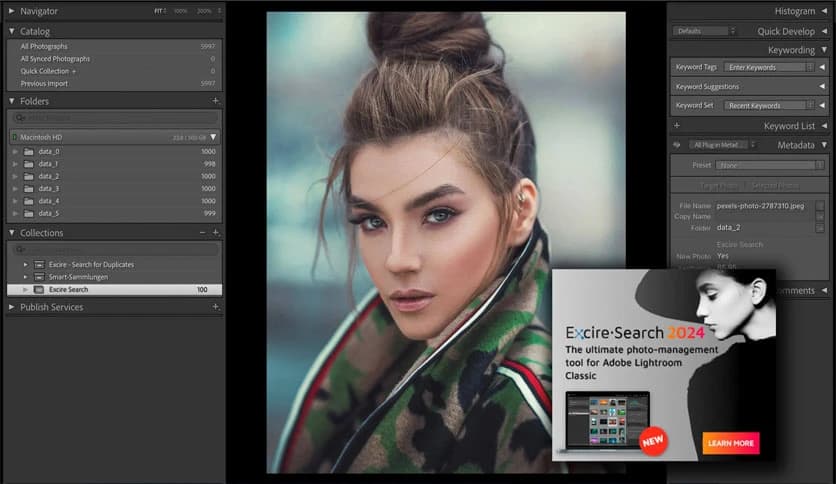Viewport: 836px width, 484px height.
Task: Expand the Keyword Tags section arrow
Action: (822, 67)
